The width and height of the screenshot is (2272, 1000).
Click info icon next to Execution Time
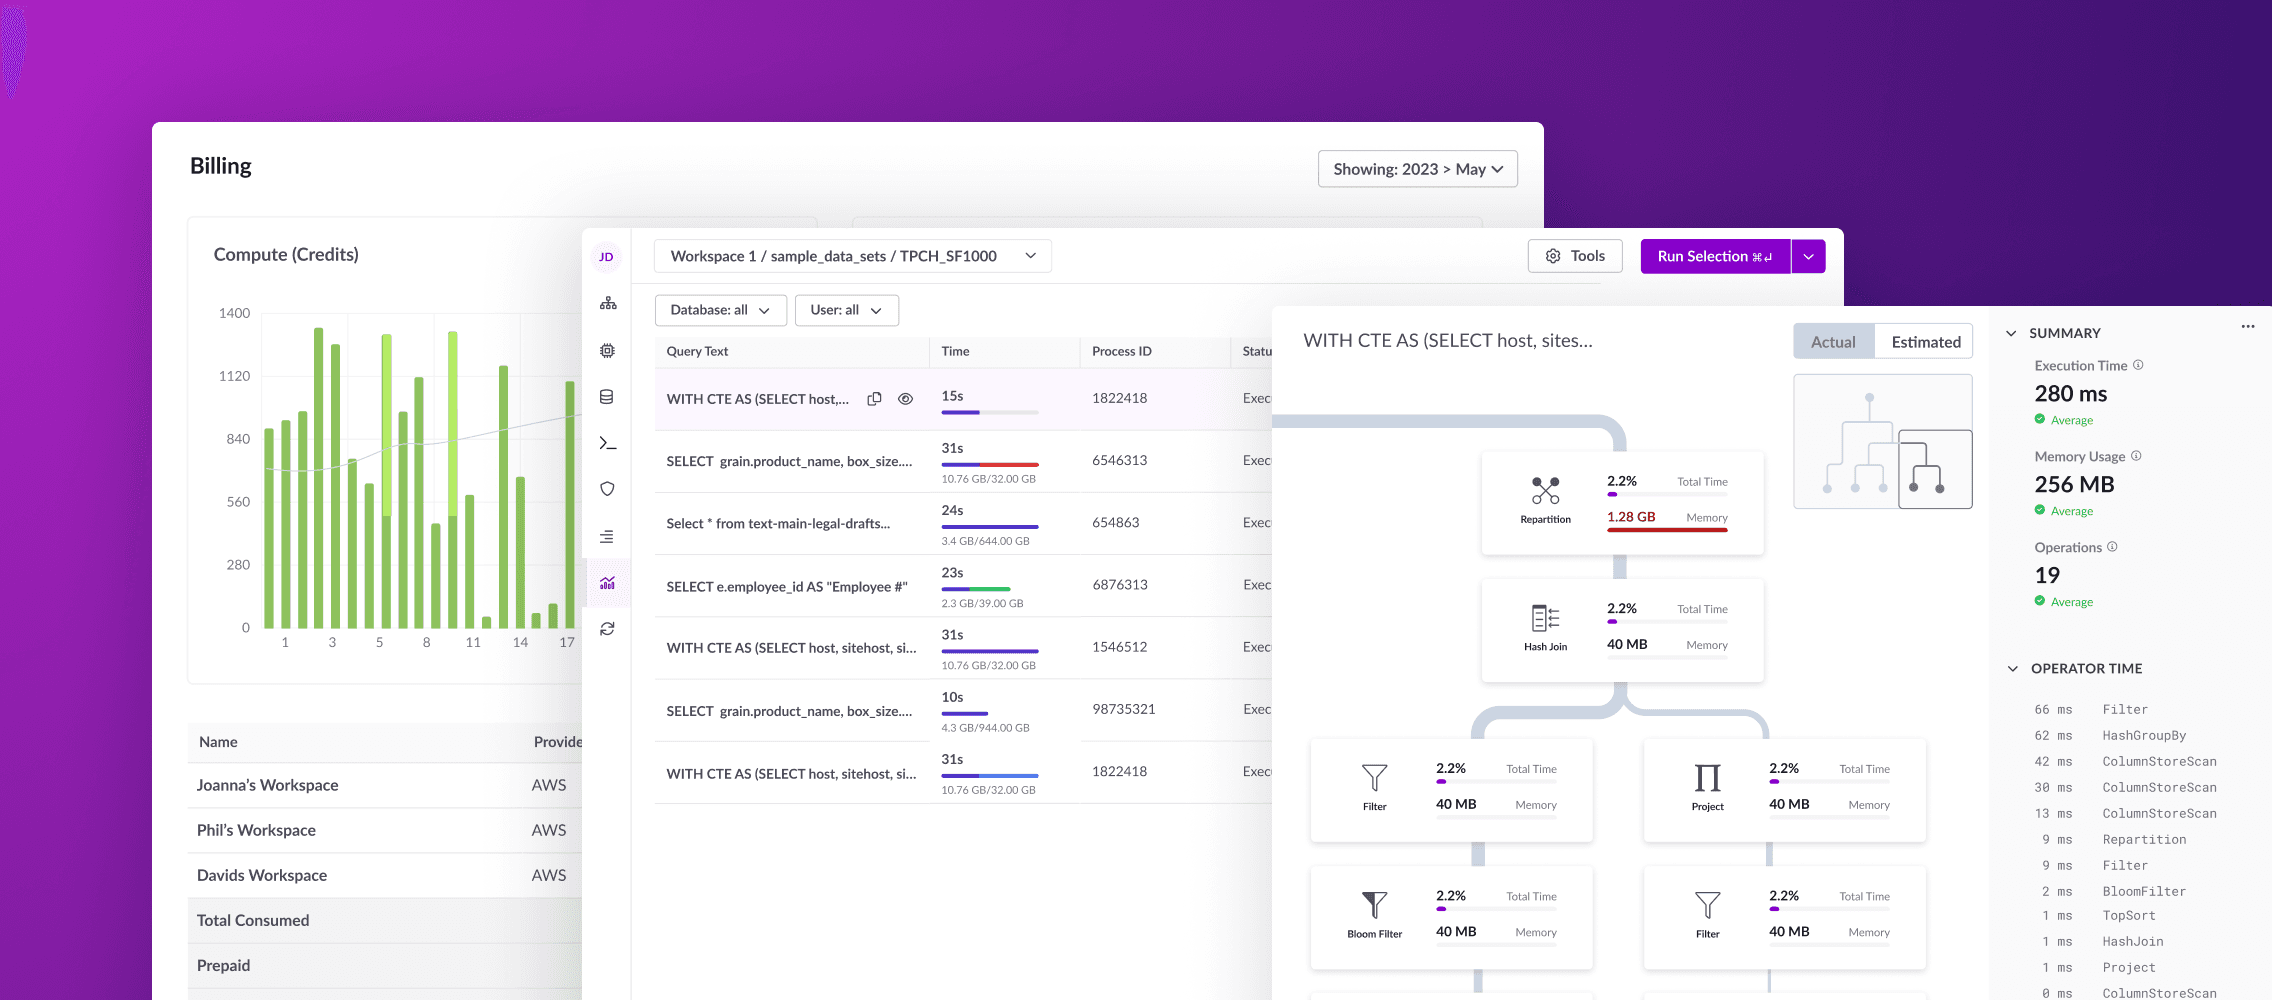[2138, 365]
